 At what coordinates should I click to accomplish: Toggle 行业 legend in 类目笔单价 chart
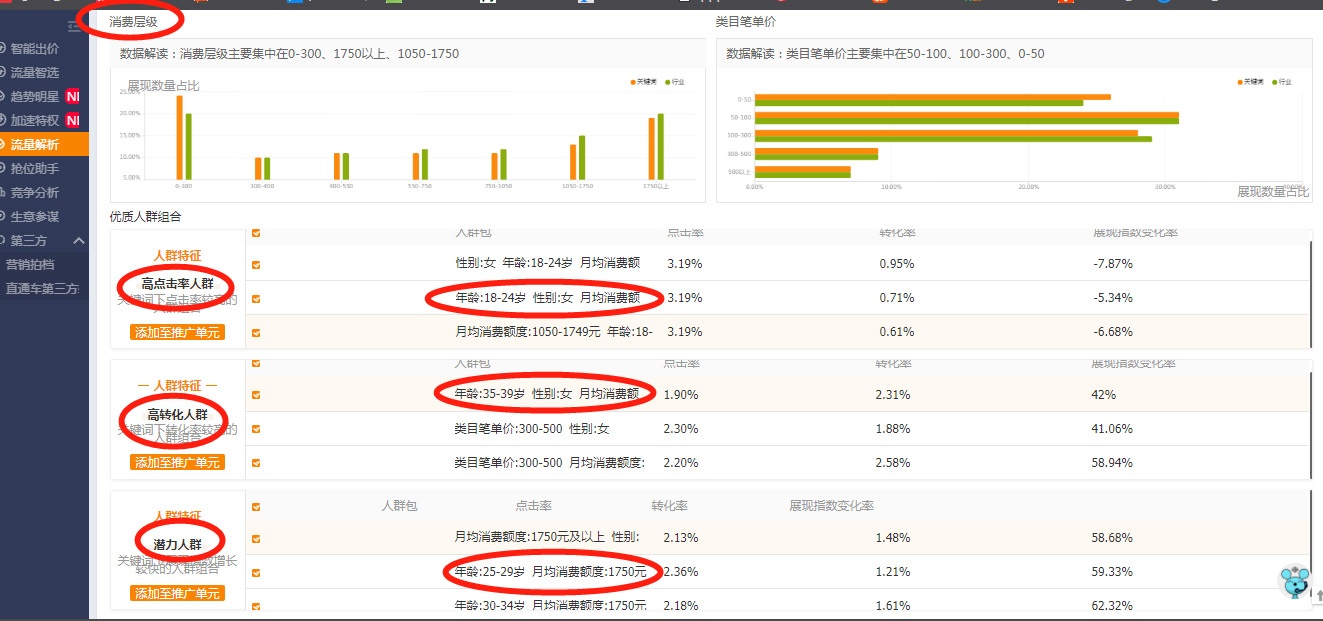1282,82
